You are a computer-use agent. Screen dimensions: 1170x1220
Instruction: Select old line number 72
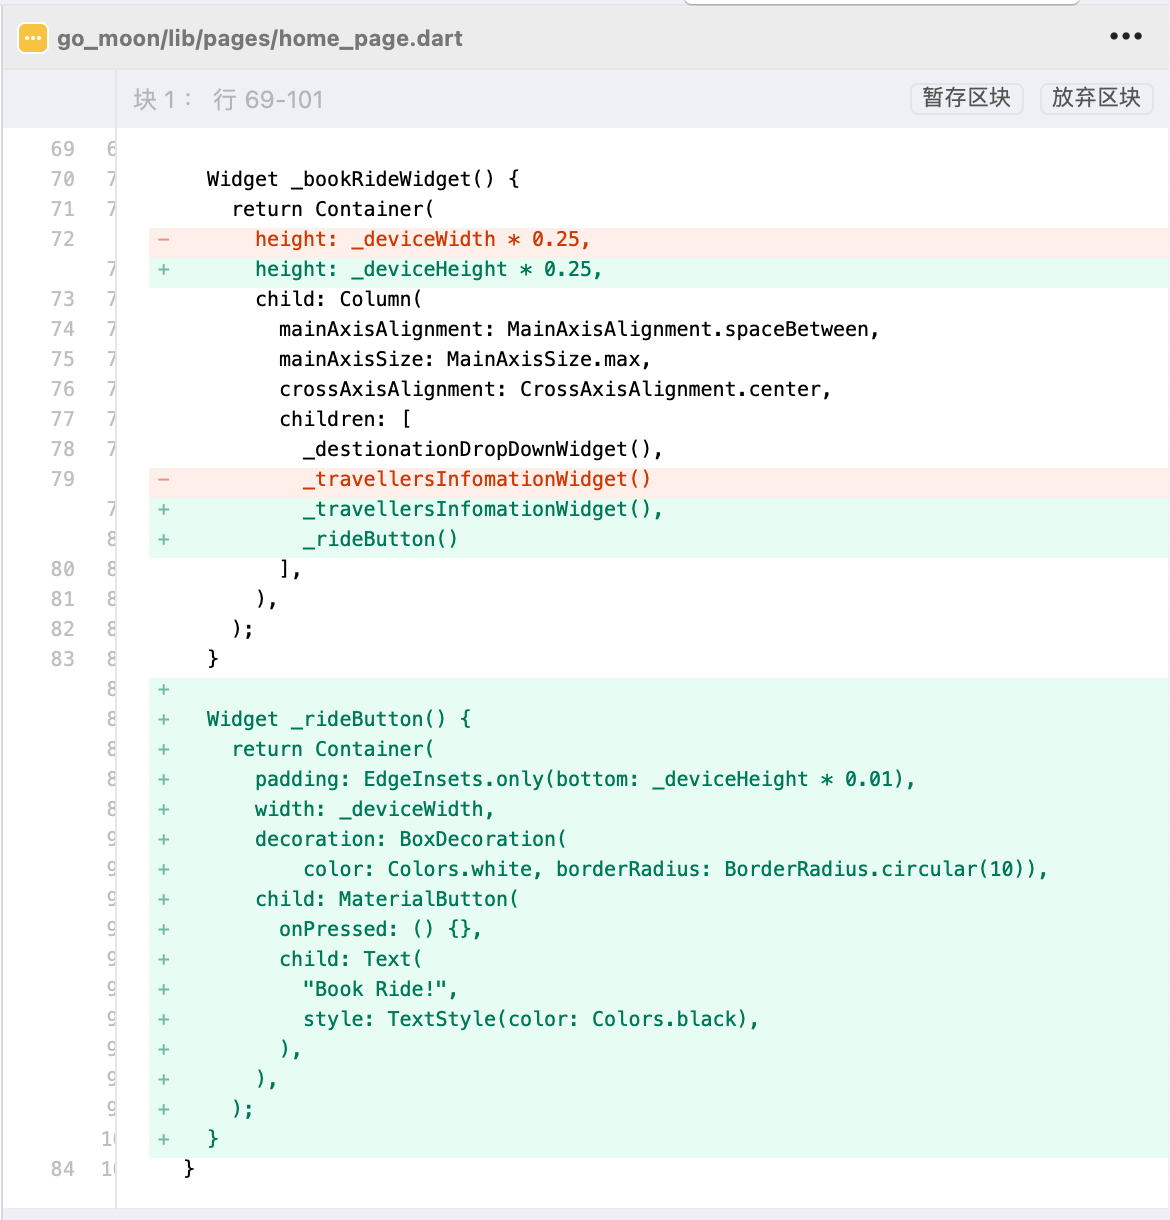tap(62, 239)
